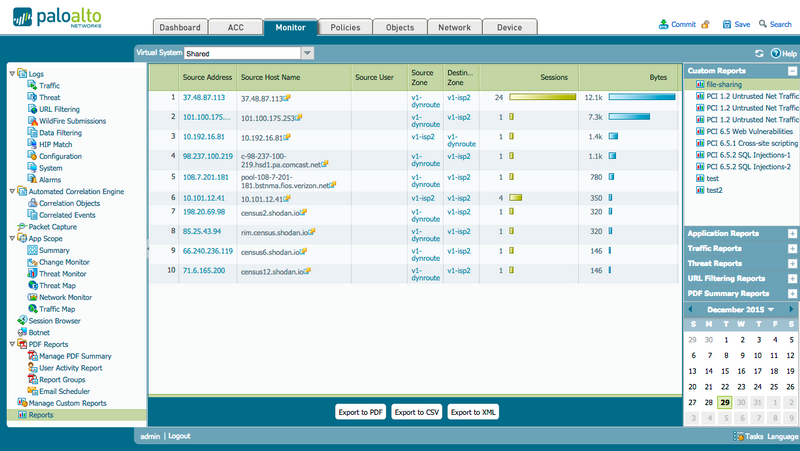This screenshot has width=800, height=451.
Task: Click the Commit icon in top bar
Action: pyautogui.click(x=664, y=24)
